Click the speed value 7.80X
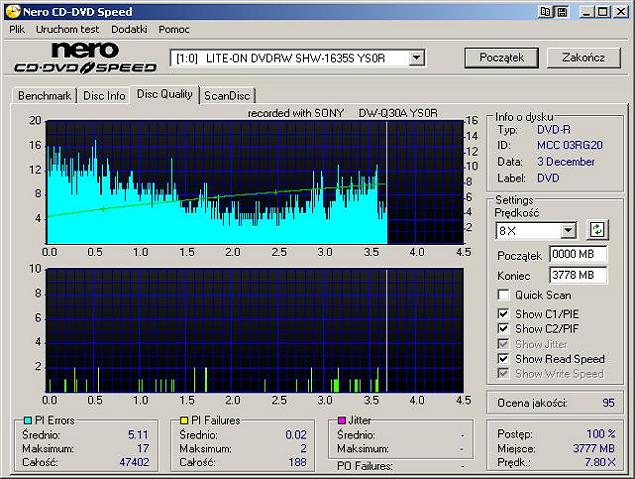635x479 pixels. [600, 462]
